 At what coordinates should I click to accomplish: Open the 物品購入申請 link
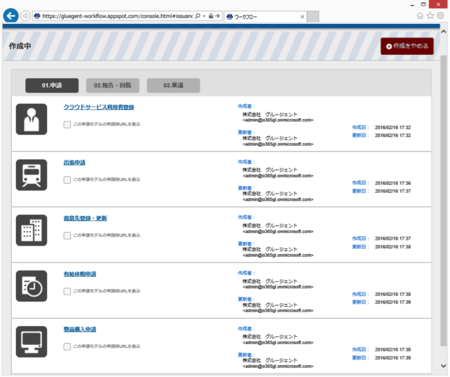80,329
